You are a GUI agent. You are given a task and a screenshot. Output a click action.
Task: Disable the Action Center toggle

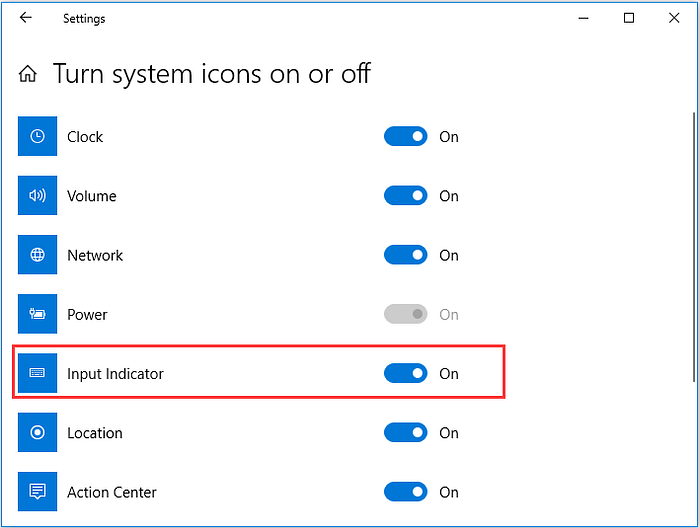coord(405,492)
